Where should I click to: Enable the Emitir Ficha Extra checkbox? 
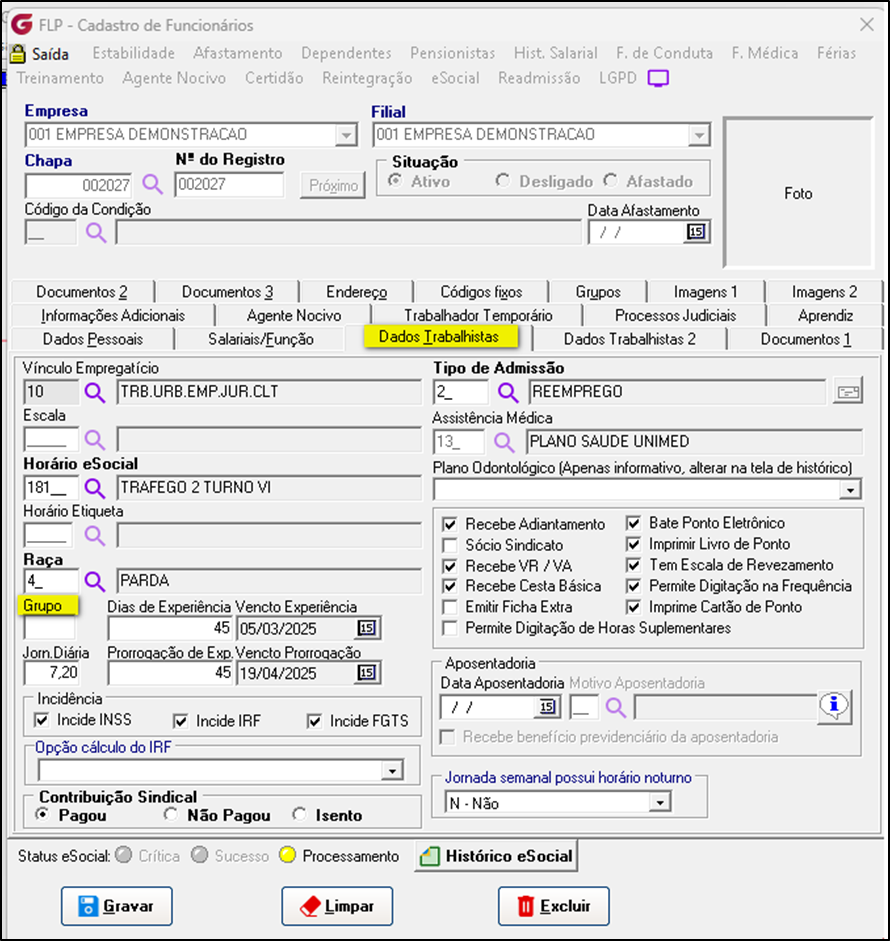(450, 607)
